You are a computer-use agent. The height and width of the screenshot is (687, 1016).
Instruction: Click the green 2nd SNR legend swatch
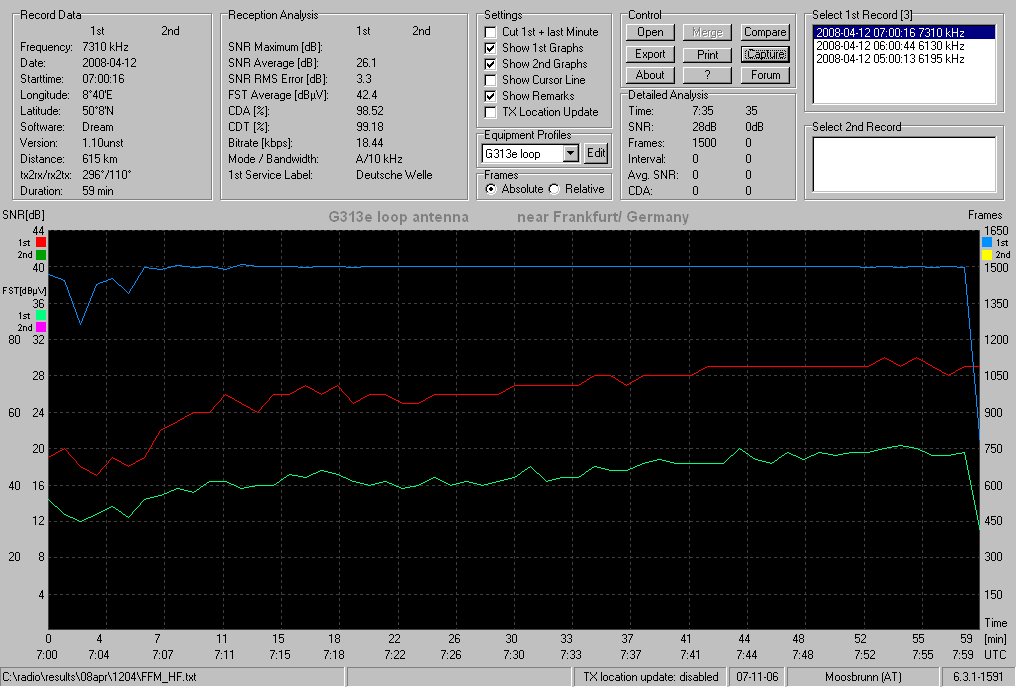point(41,255)
